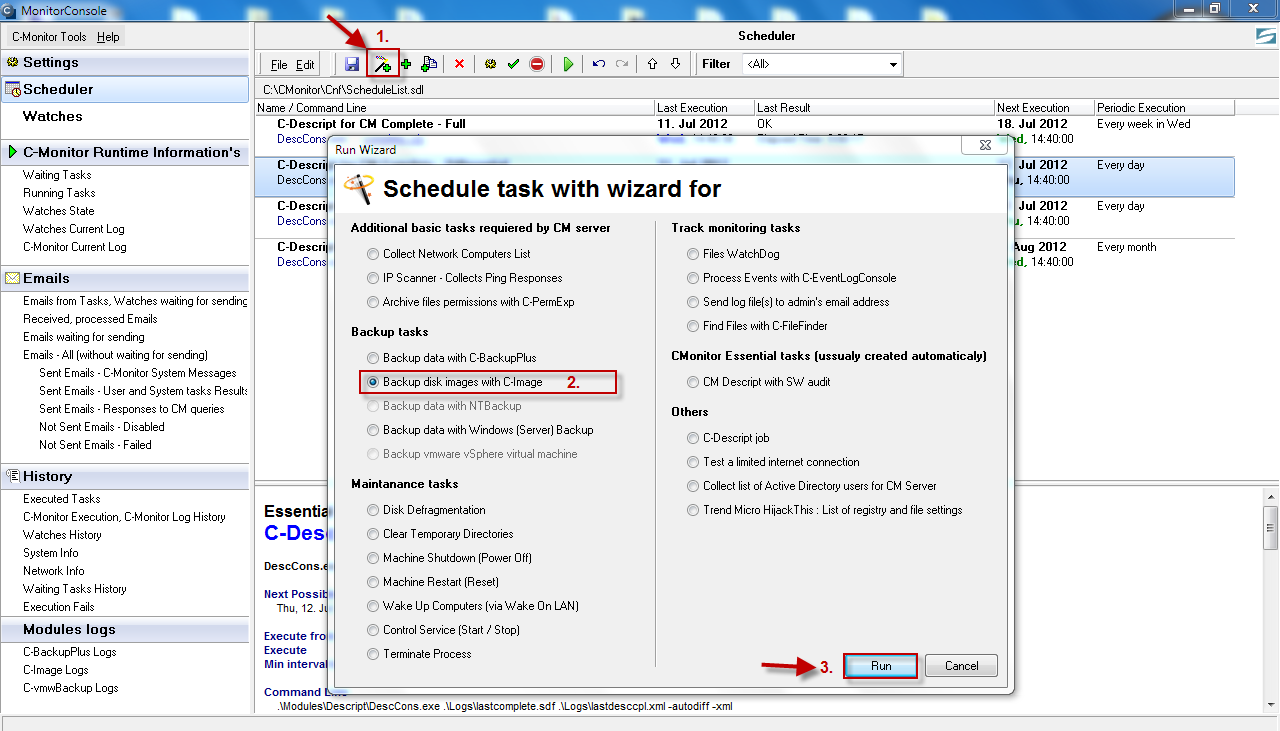The height and width of the screenshot is (731, 1280).
Task: Open Not Sent Emails - Failed
Action: [95, 445]
